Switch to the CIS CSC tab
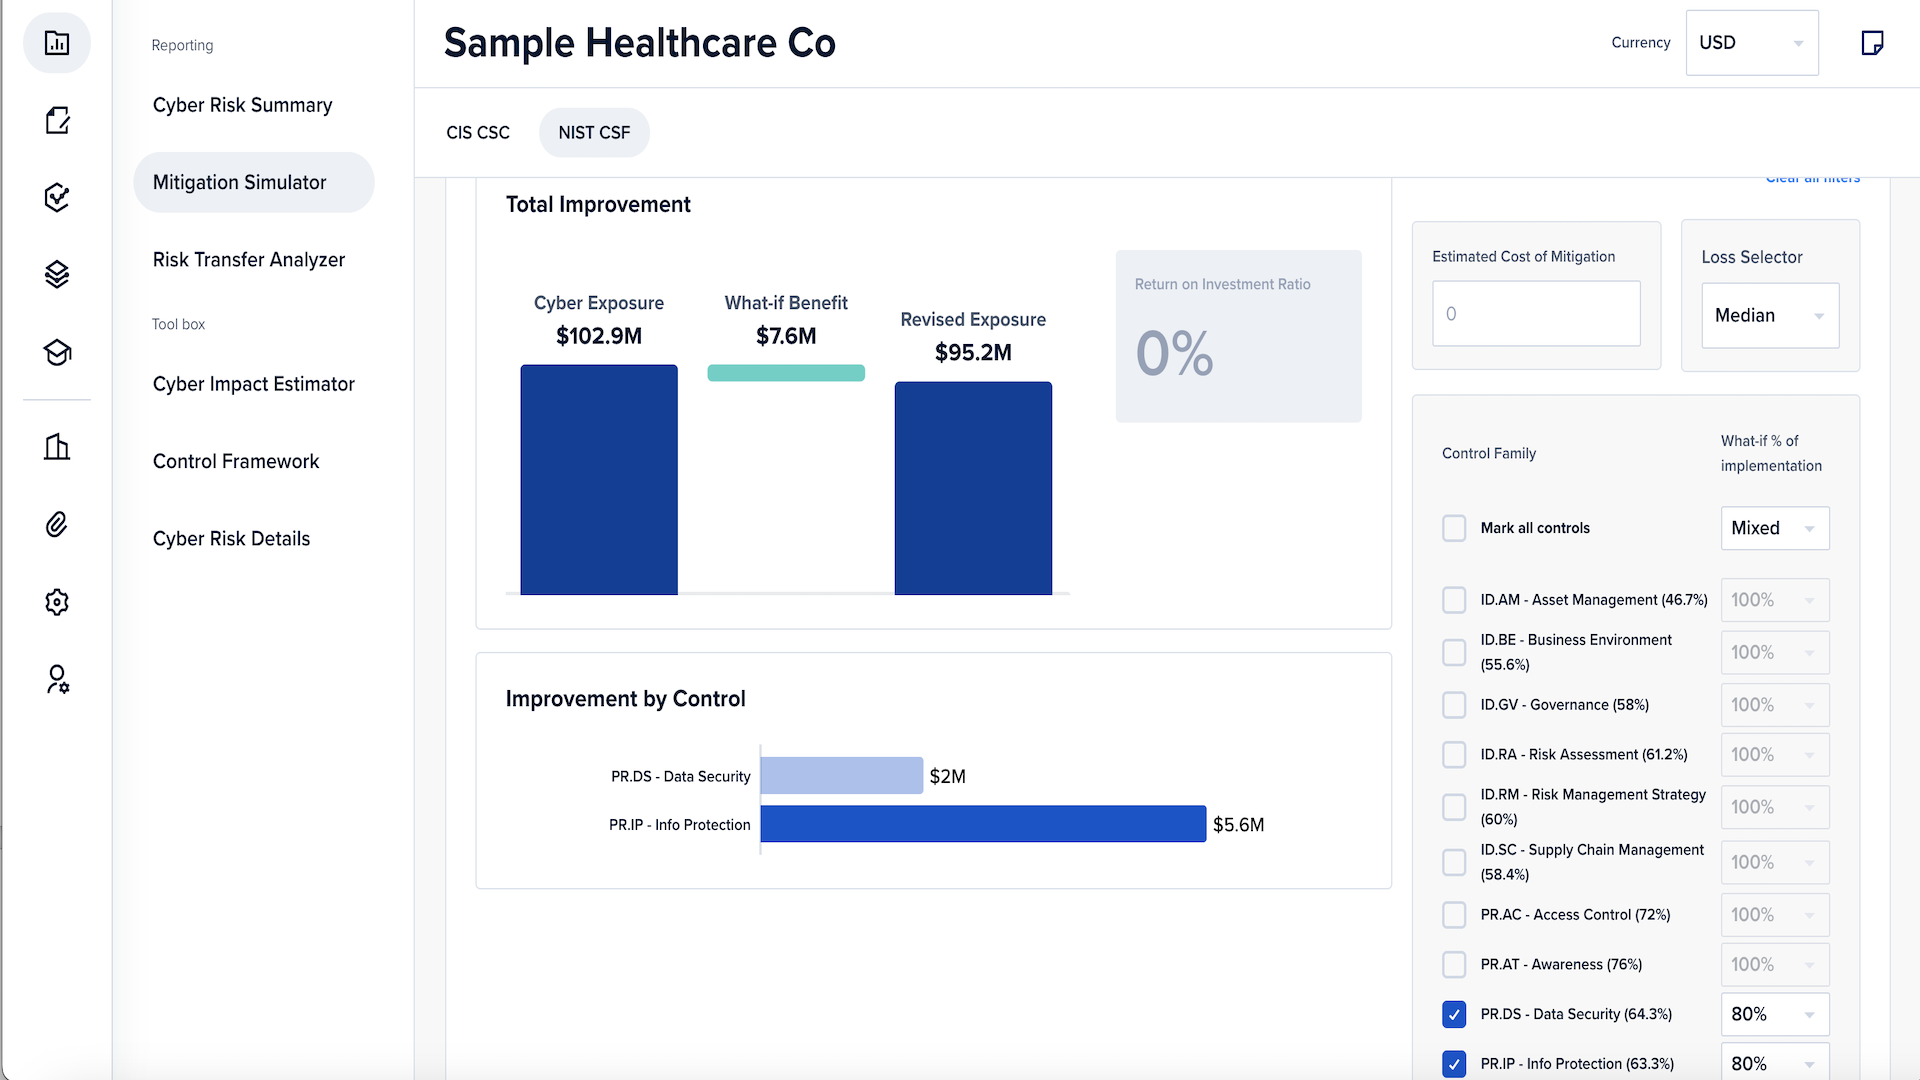Screen dimensions: 1920x1080 478,133
